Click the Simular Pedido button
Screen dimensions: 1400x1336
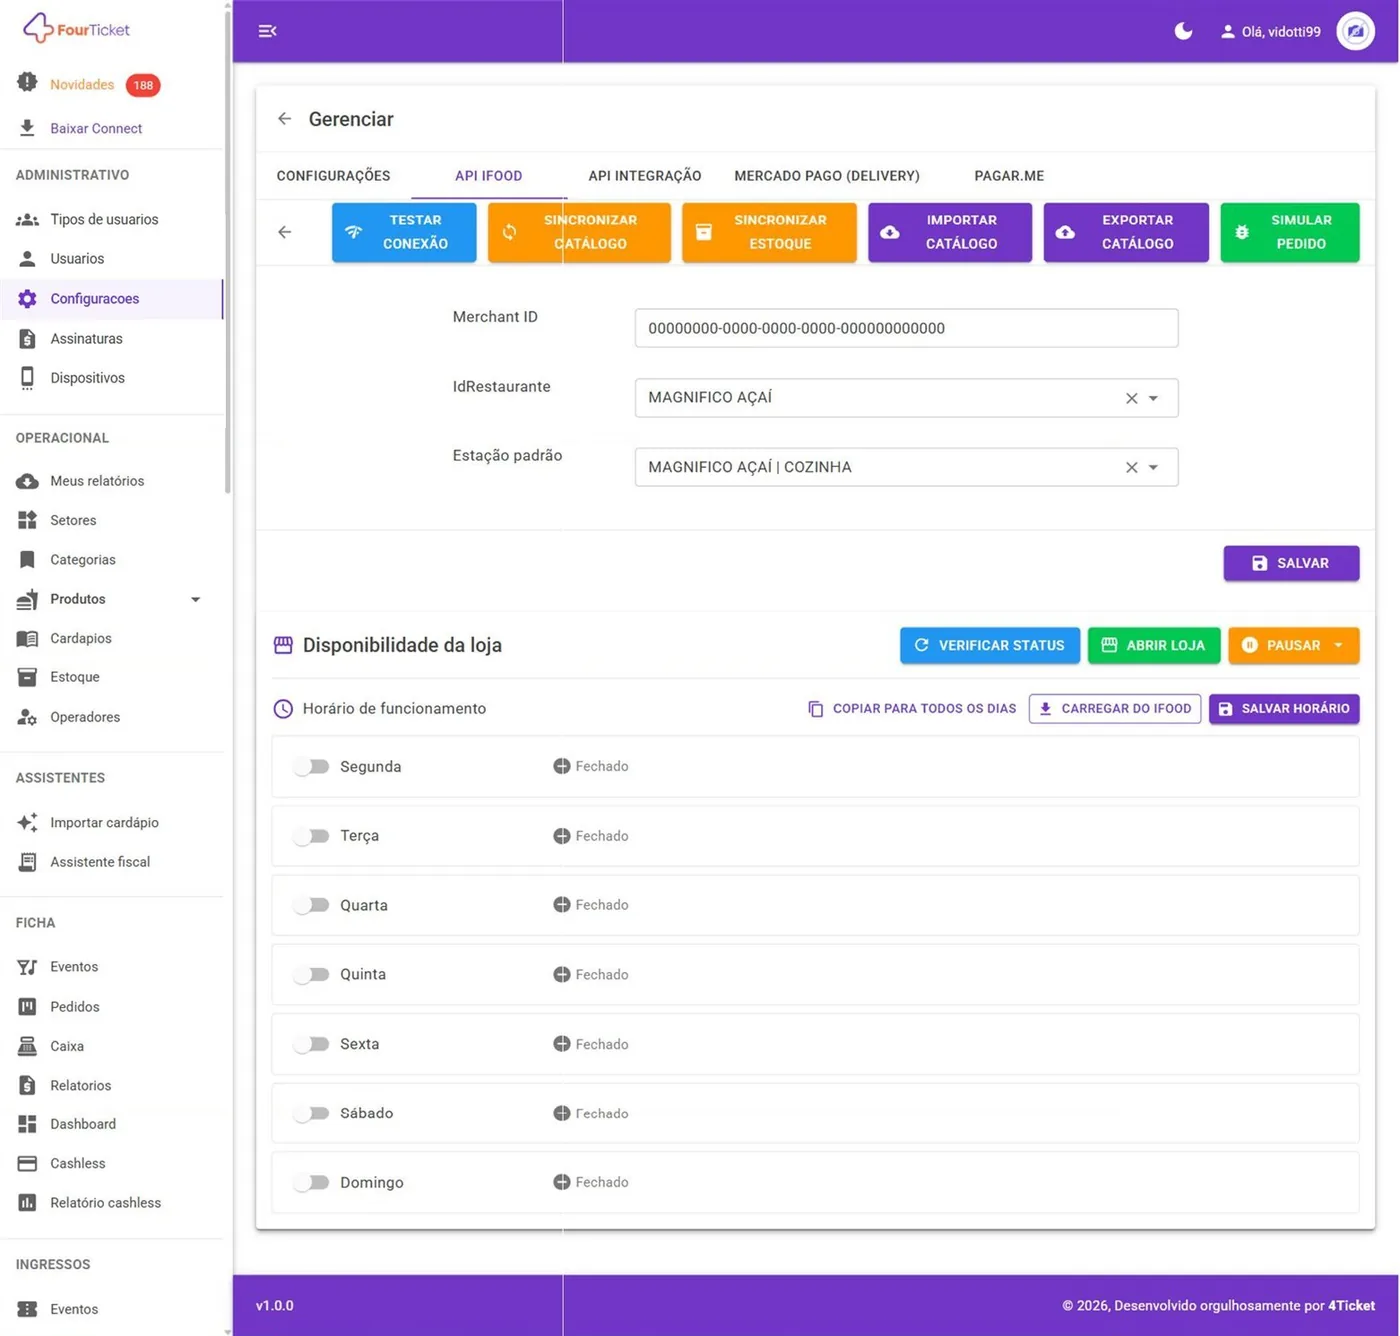pos(1290,232)
